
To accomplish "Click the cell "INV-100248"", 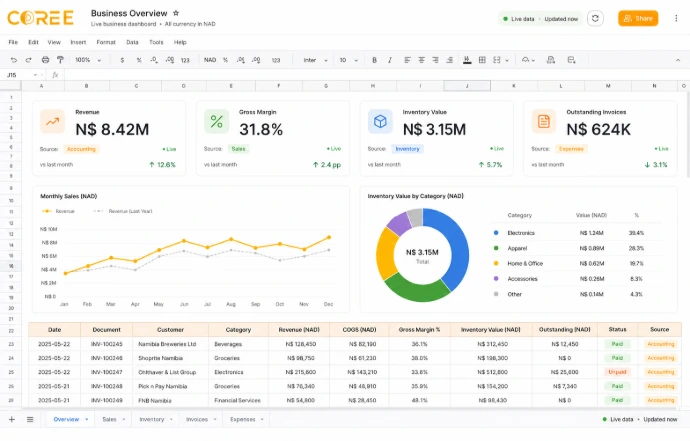I will [106, 386].
